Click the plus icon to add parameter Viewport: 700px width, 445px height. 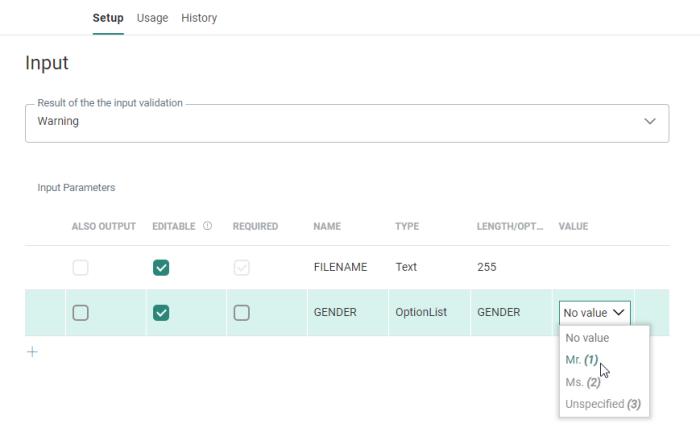click(32, 352)
